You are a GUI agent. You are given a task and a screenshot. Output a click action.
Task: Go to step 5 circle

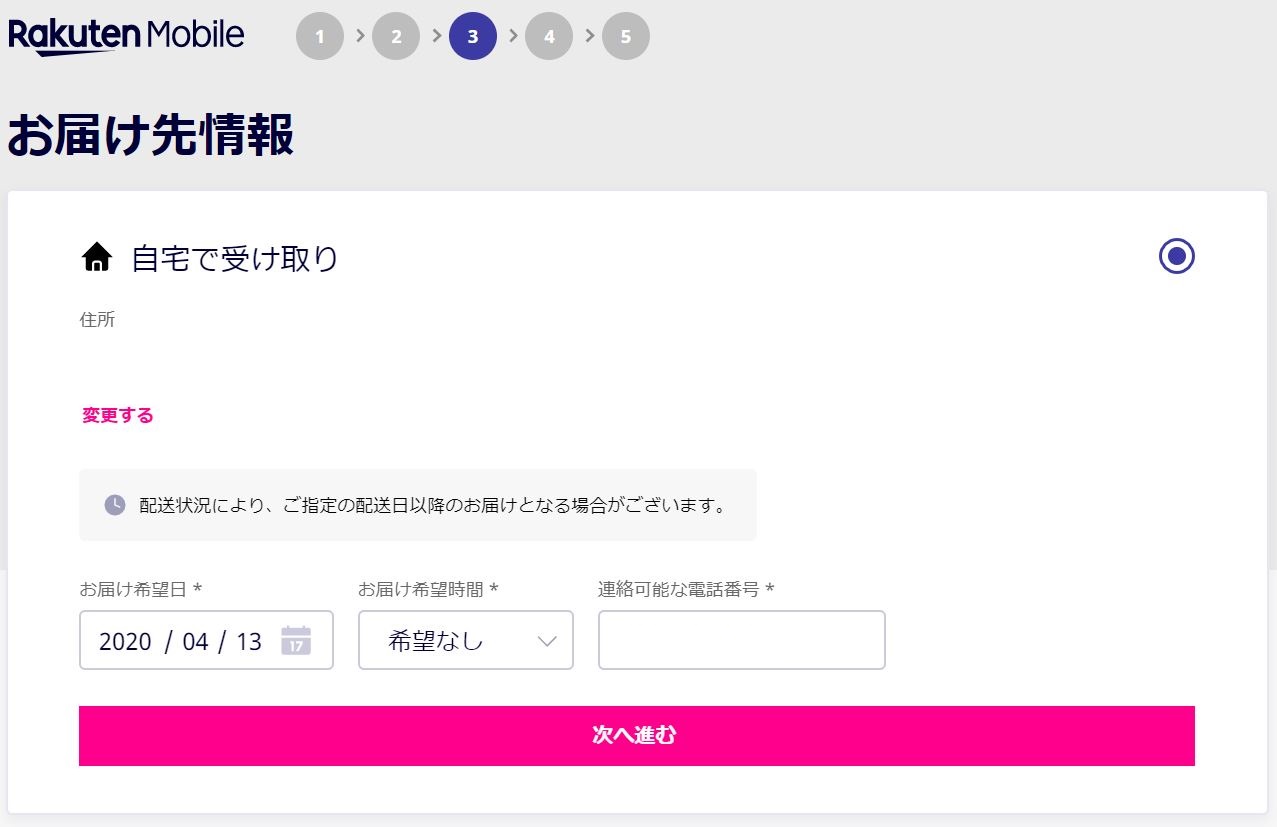click(x=626, y=37)
